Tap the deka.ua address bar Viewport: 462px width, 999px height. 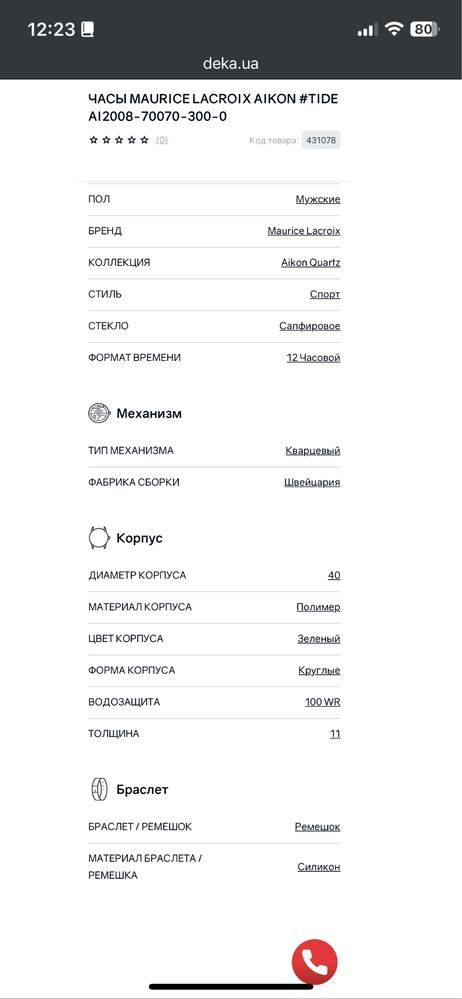pyautogui.click(x=231, y=64)
